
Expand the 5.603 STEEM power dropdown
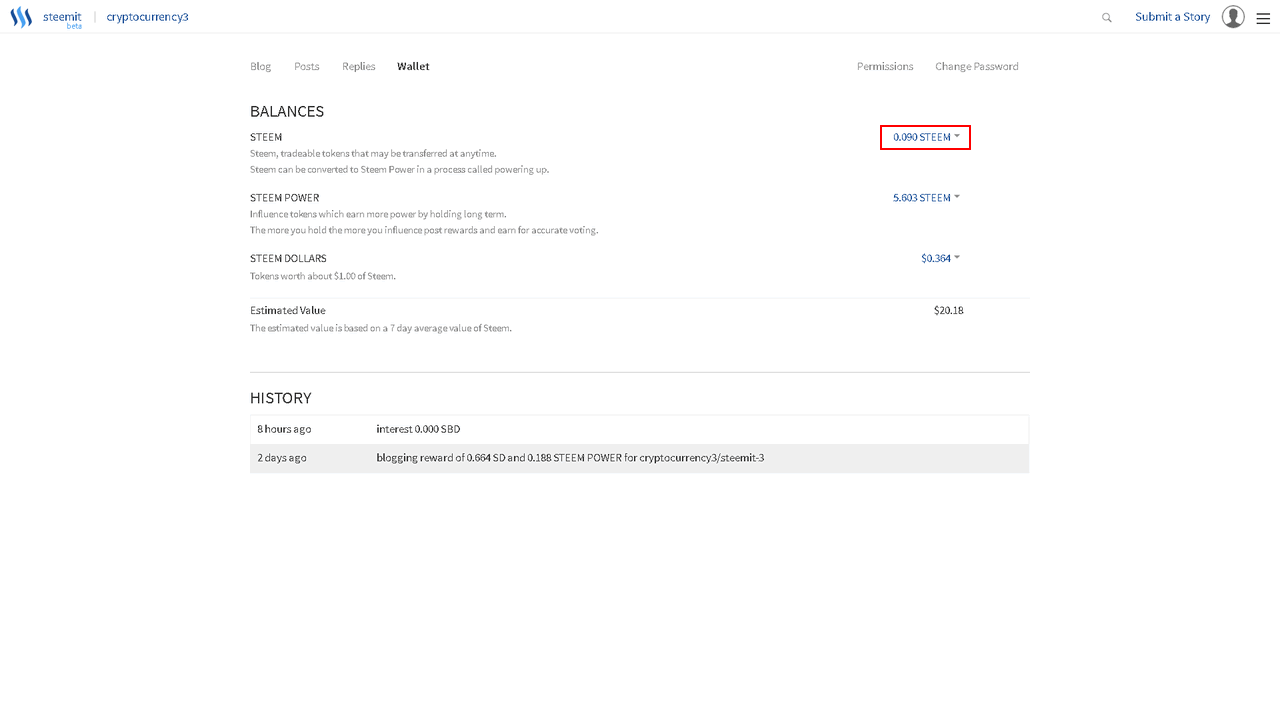pos(926,198)
